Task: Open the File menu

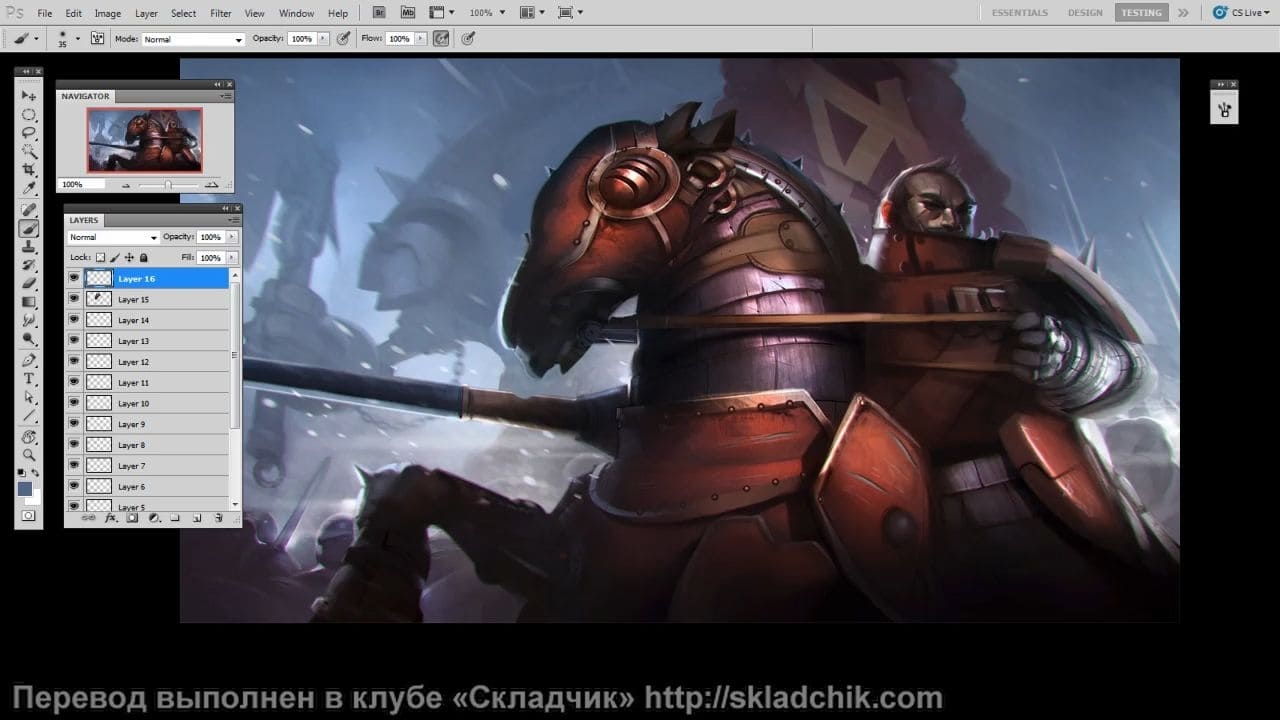Action: tap(45, 13)
